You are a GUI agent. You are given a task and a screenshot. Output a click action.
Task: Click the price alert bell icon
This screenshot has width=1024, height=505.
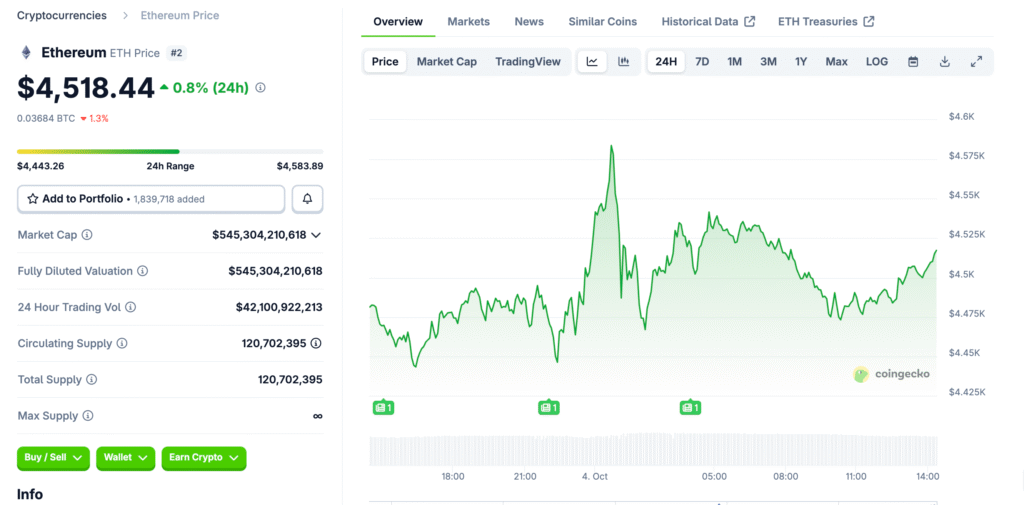[307, 199]
